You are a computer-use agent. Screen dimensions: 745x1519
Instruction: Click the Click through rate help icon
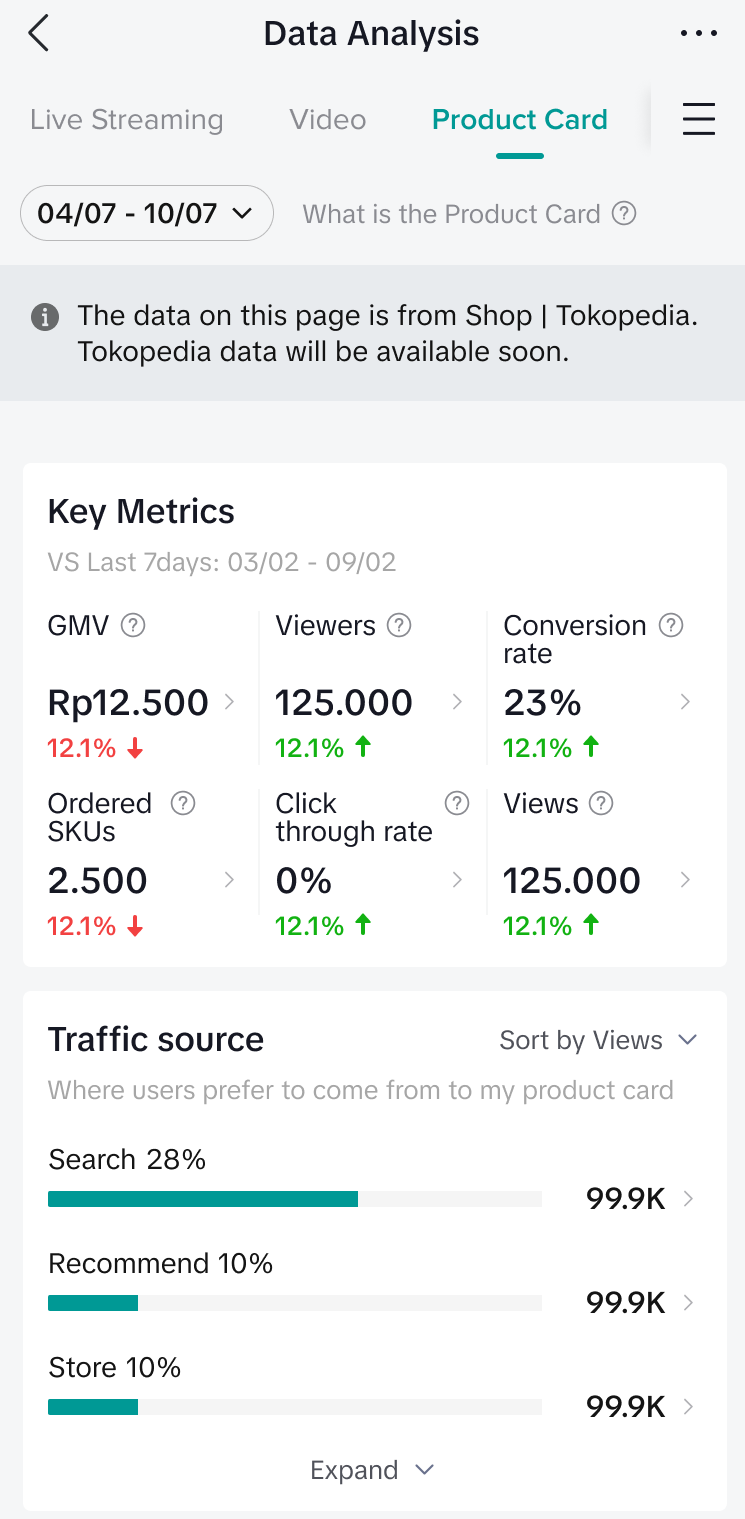tap(457, 803)
